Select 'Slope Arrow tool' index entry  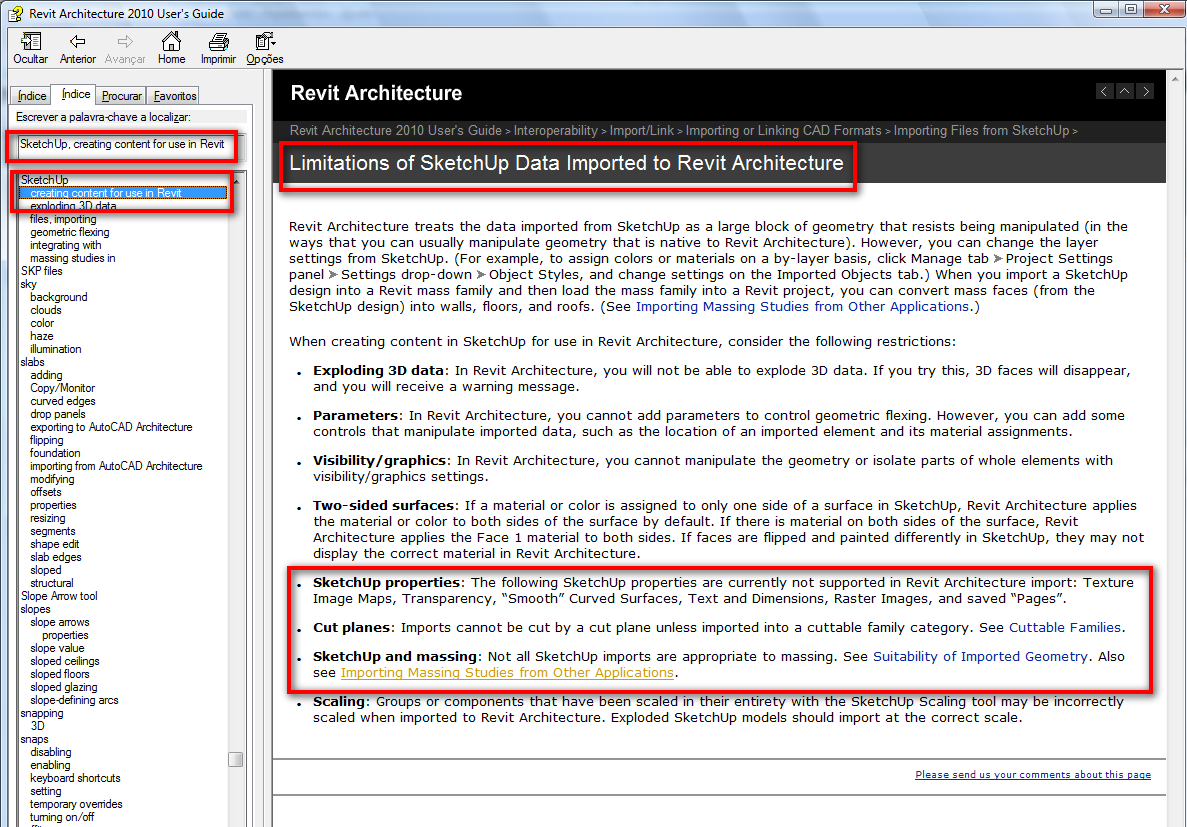coord(59,596)
